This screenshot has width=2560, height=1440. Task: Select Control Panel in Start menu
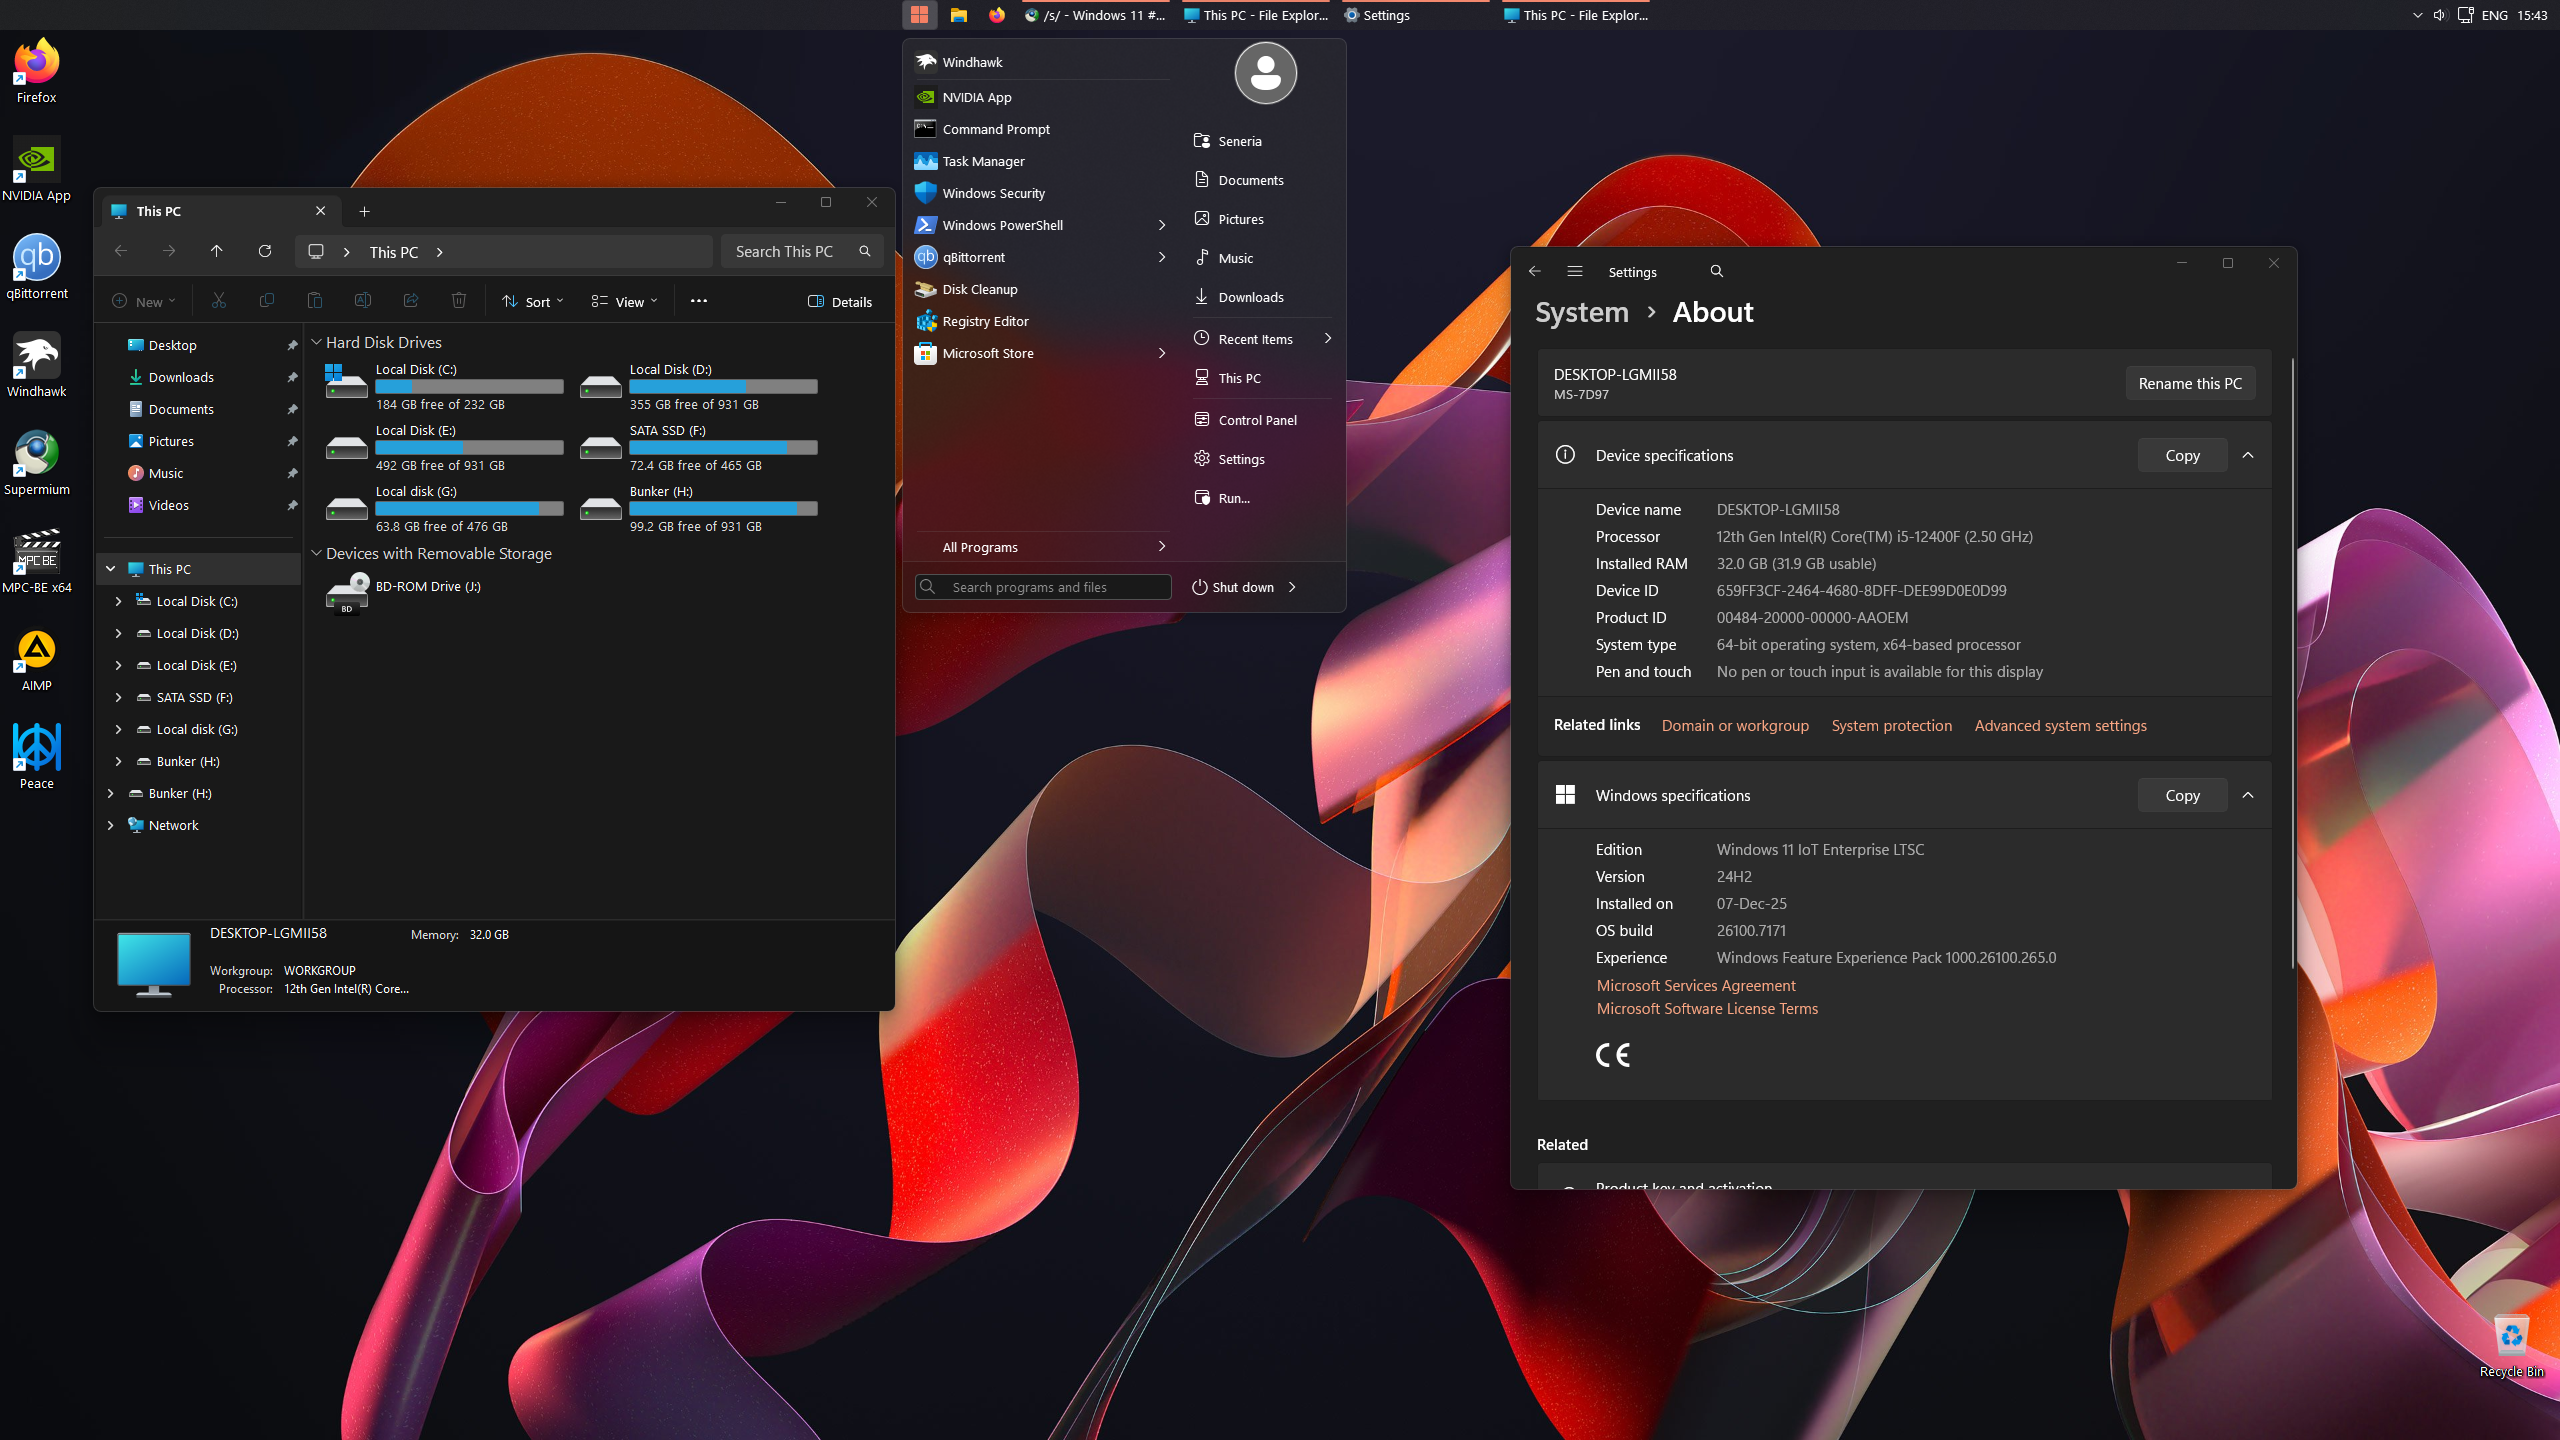point(1257,420)
